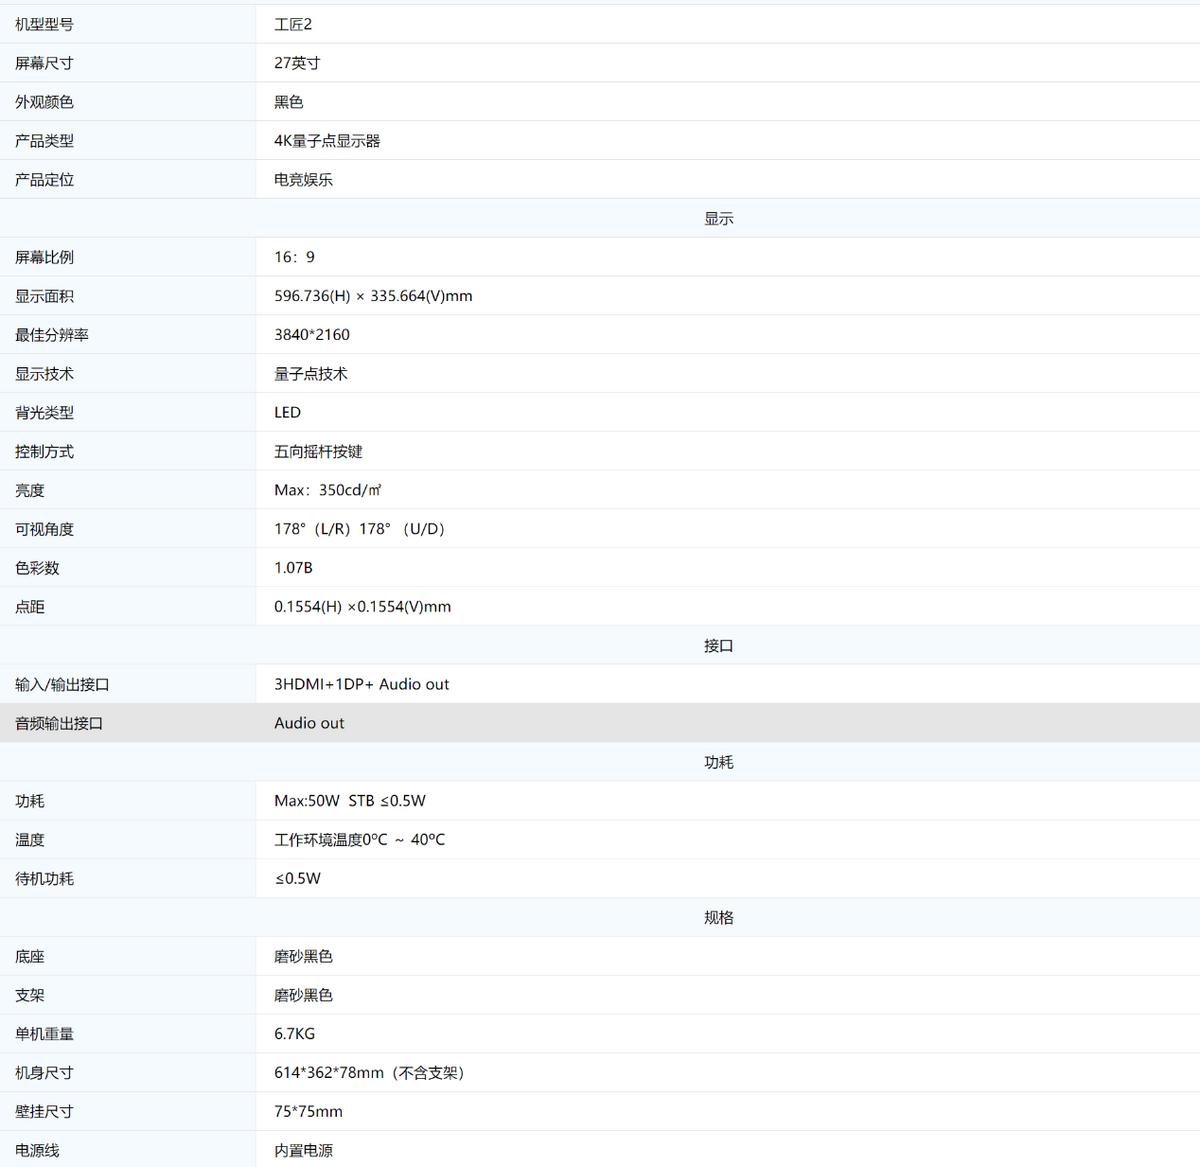Click the 显示面积 label

point(44,296)
